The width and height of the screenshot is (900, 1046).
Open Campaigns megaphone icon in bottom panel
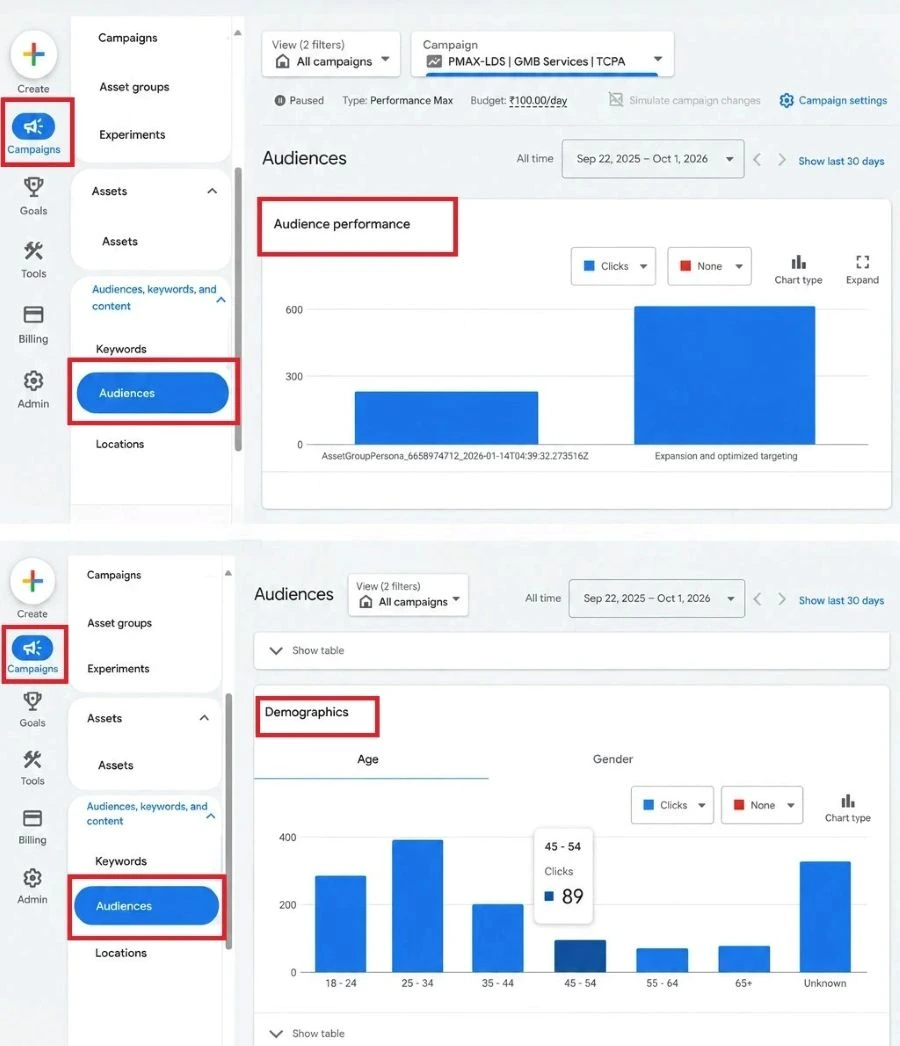tap(32, 648)
